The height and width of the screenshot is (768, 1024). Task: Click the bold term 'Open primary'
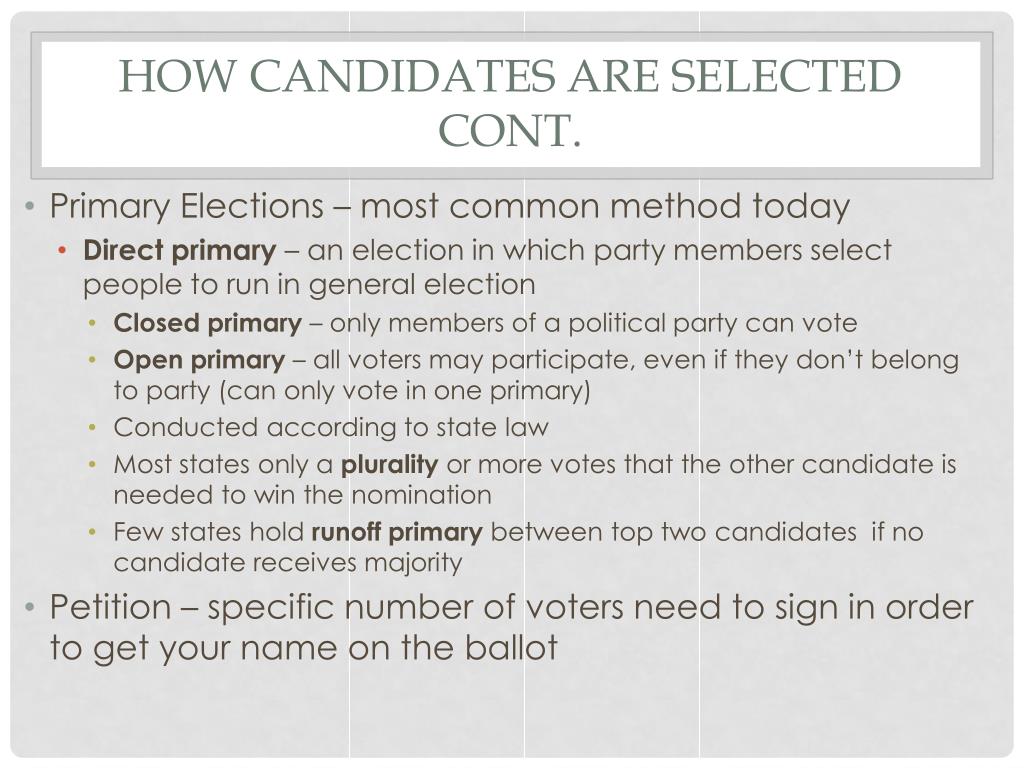199,360
